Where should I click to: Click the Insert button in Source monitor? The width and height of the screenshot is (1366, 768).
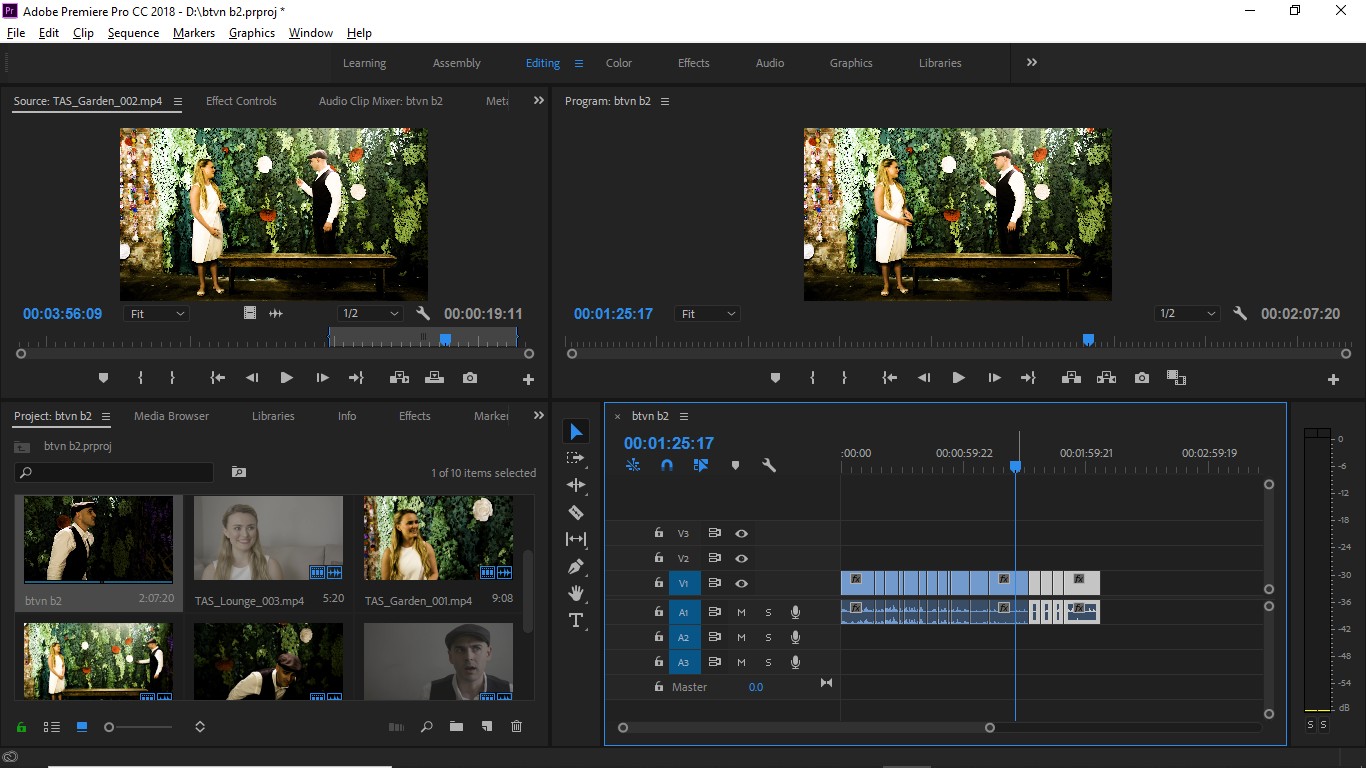(400, 378)
